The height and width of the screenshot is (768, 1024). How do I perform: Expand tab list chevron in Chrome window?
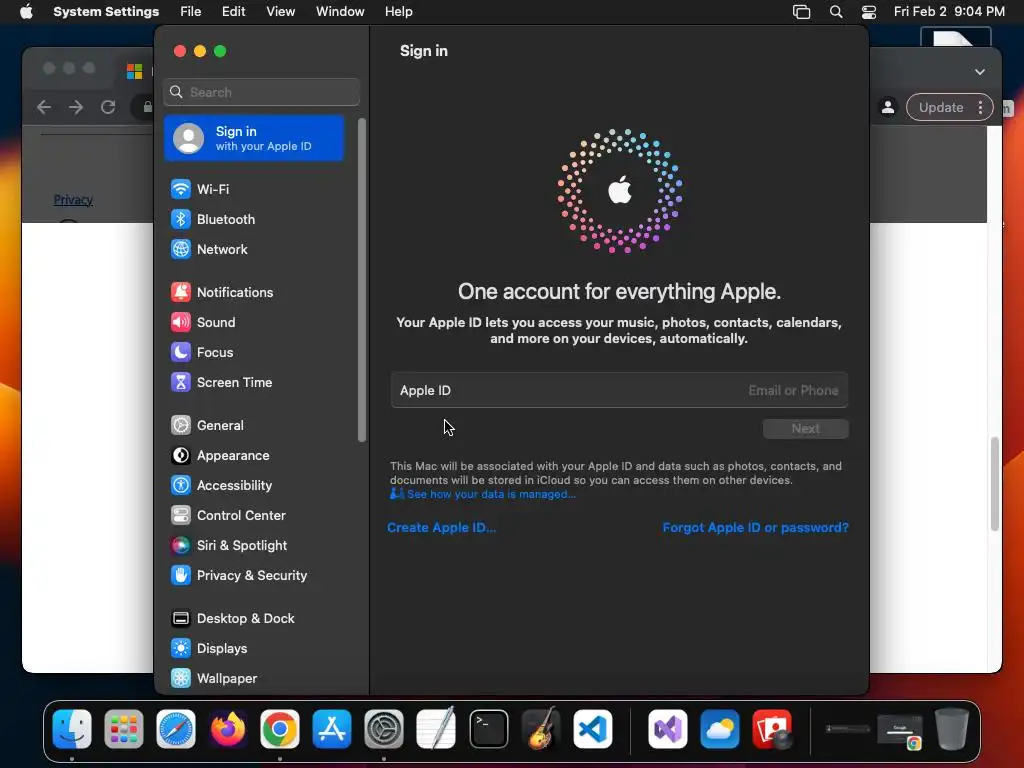(980, 72)
